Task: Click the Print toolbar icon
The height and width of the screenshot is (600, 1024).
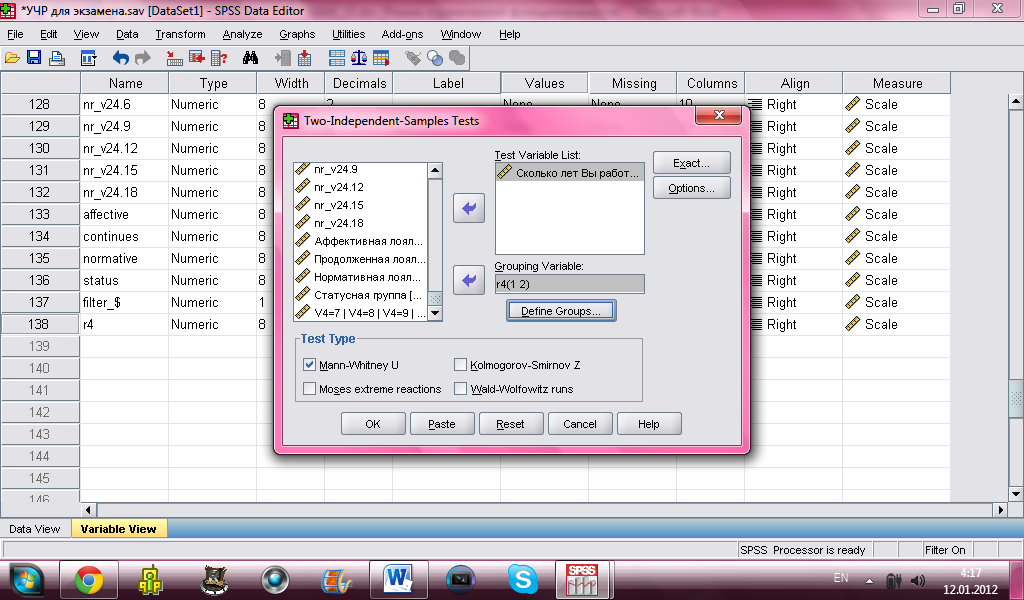Action: click(x=57, y=58)
